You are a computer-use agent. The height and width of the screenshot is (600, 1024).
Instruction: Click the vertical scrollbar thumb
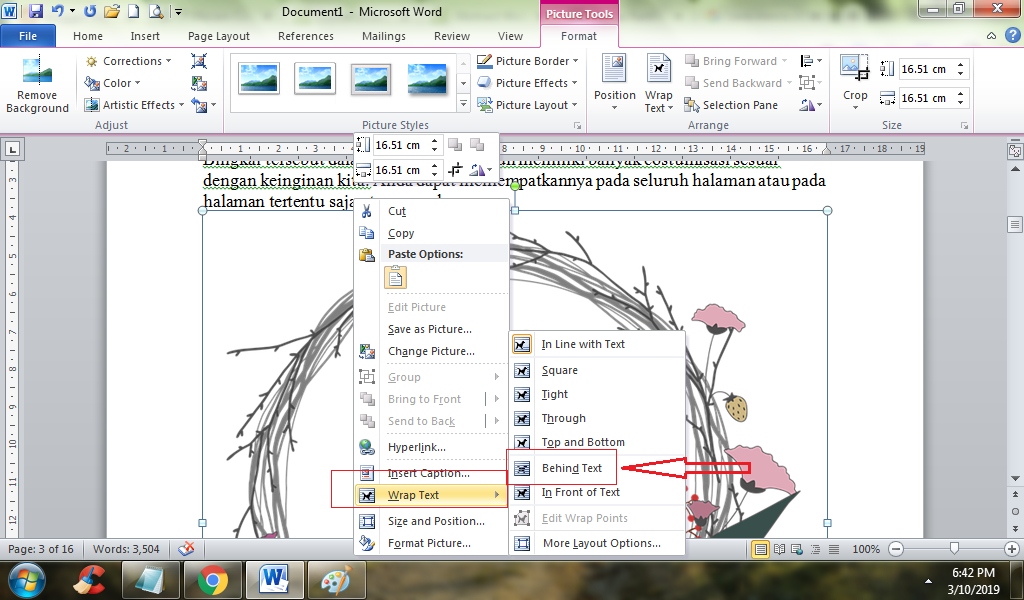[x=1015, y=225]
